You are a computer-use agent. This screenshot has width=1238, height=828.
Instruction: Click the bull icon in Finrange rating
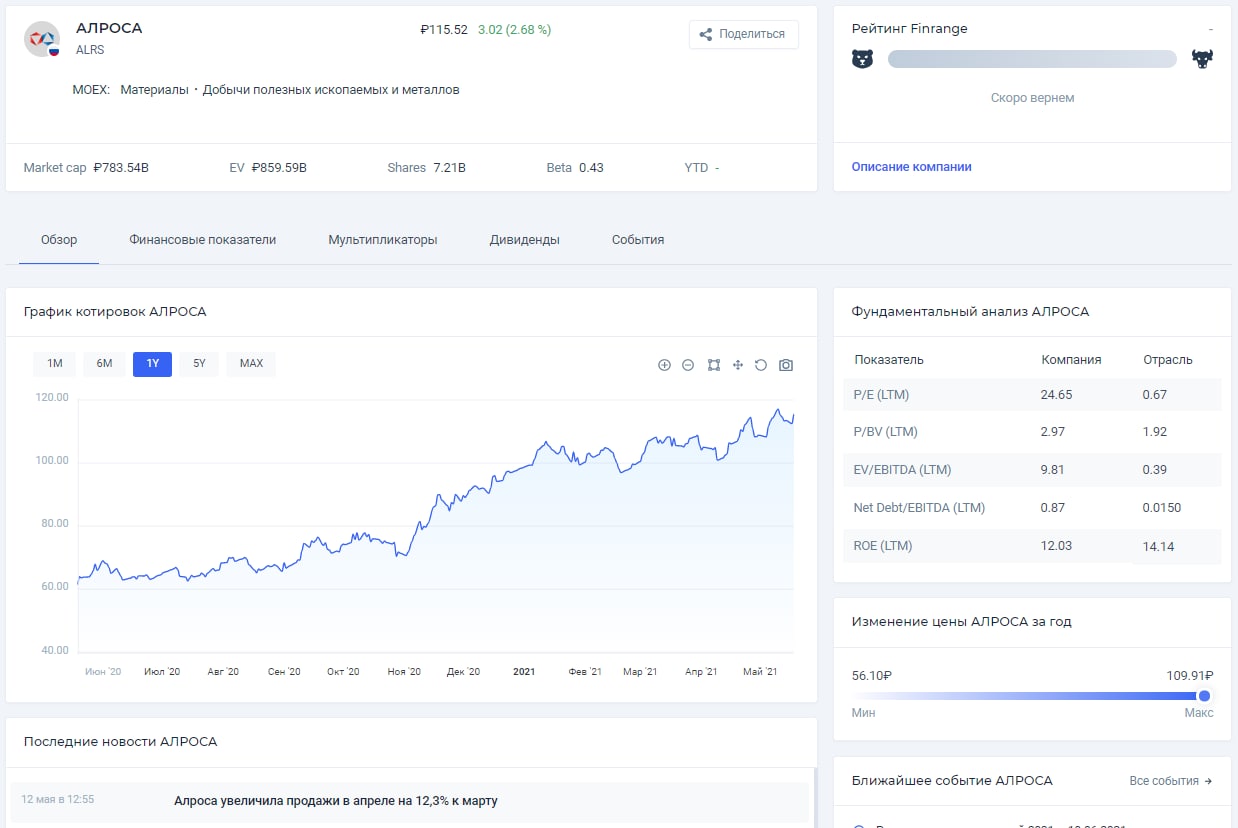pyautogui.click(x=1201, y=59)
